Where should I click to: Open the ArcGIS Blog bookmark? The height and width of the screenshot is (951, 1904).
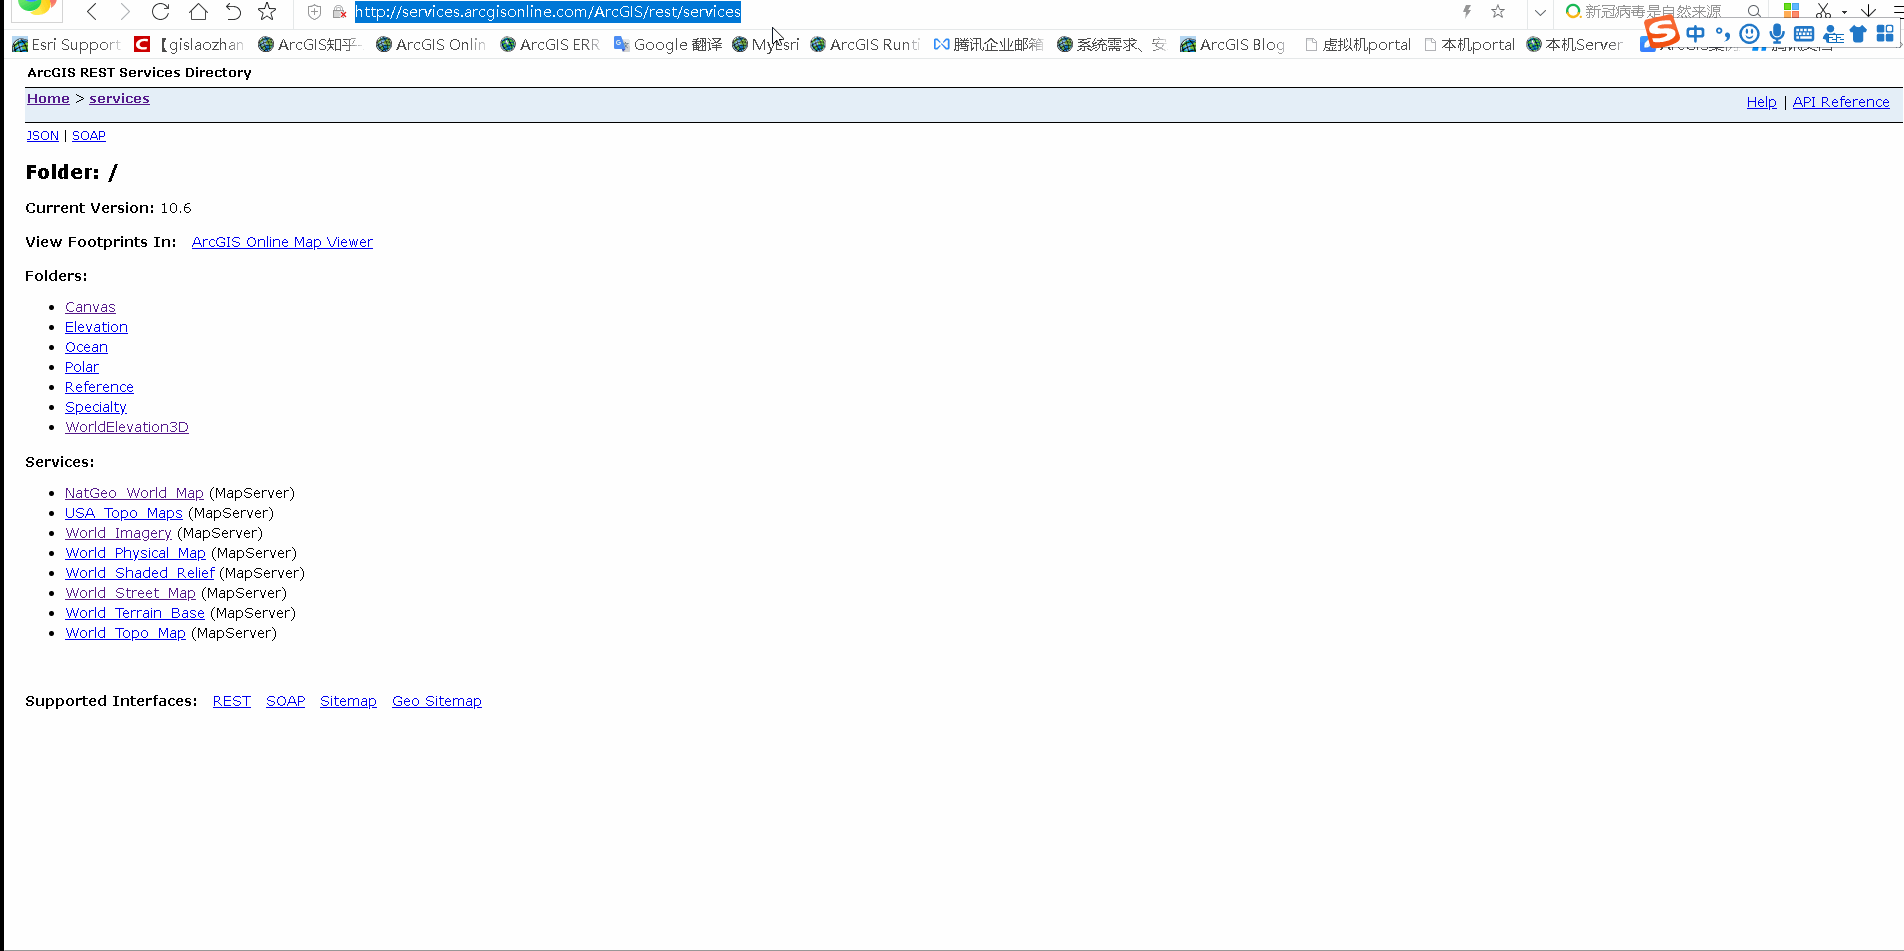point(1232,44)
